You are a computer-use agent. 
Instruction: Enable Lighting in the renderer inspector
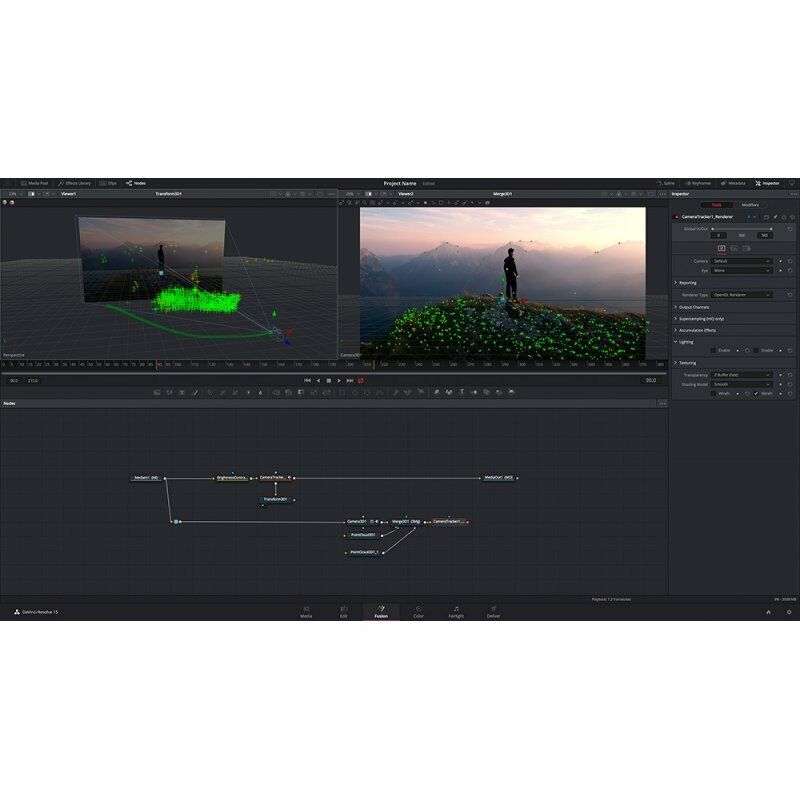click(x=715, y=349)
